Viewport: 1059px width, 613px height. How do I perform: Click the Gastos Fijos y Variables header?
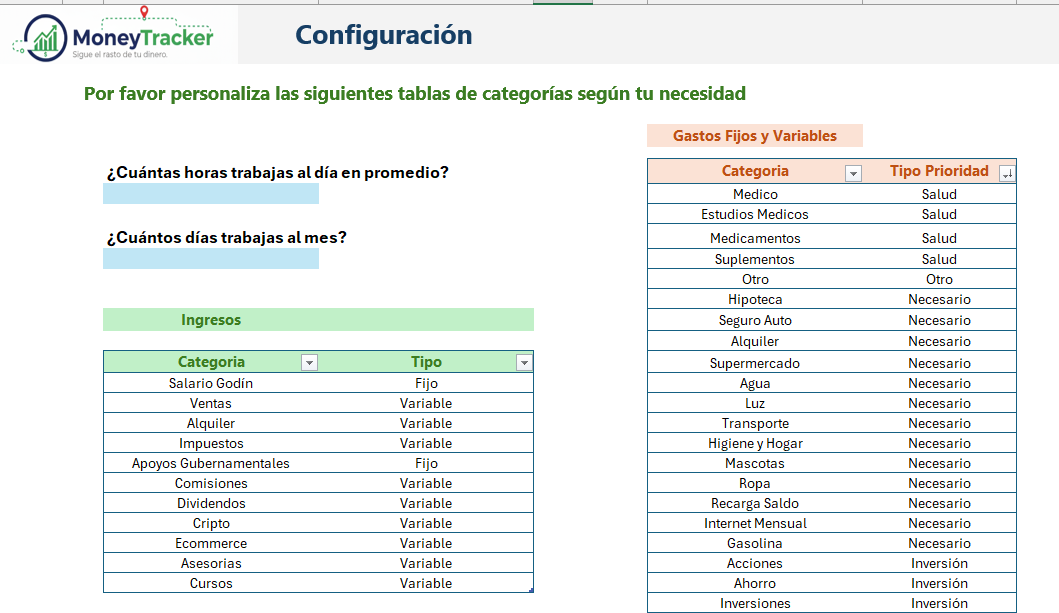pyautogui.click(x=755, y=136)
